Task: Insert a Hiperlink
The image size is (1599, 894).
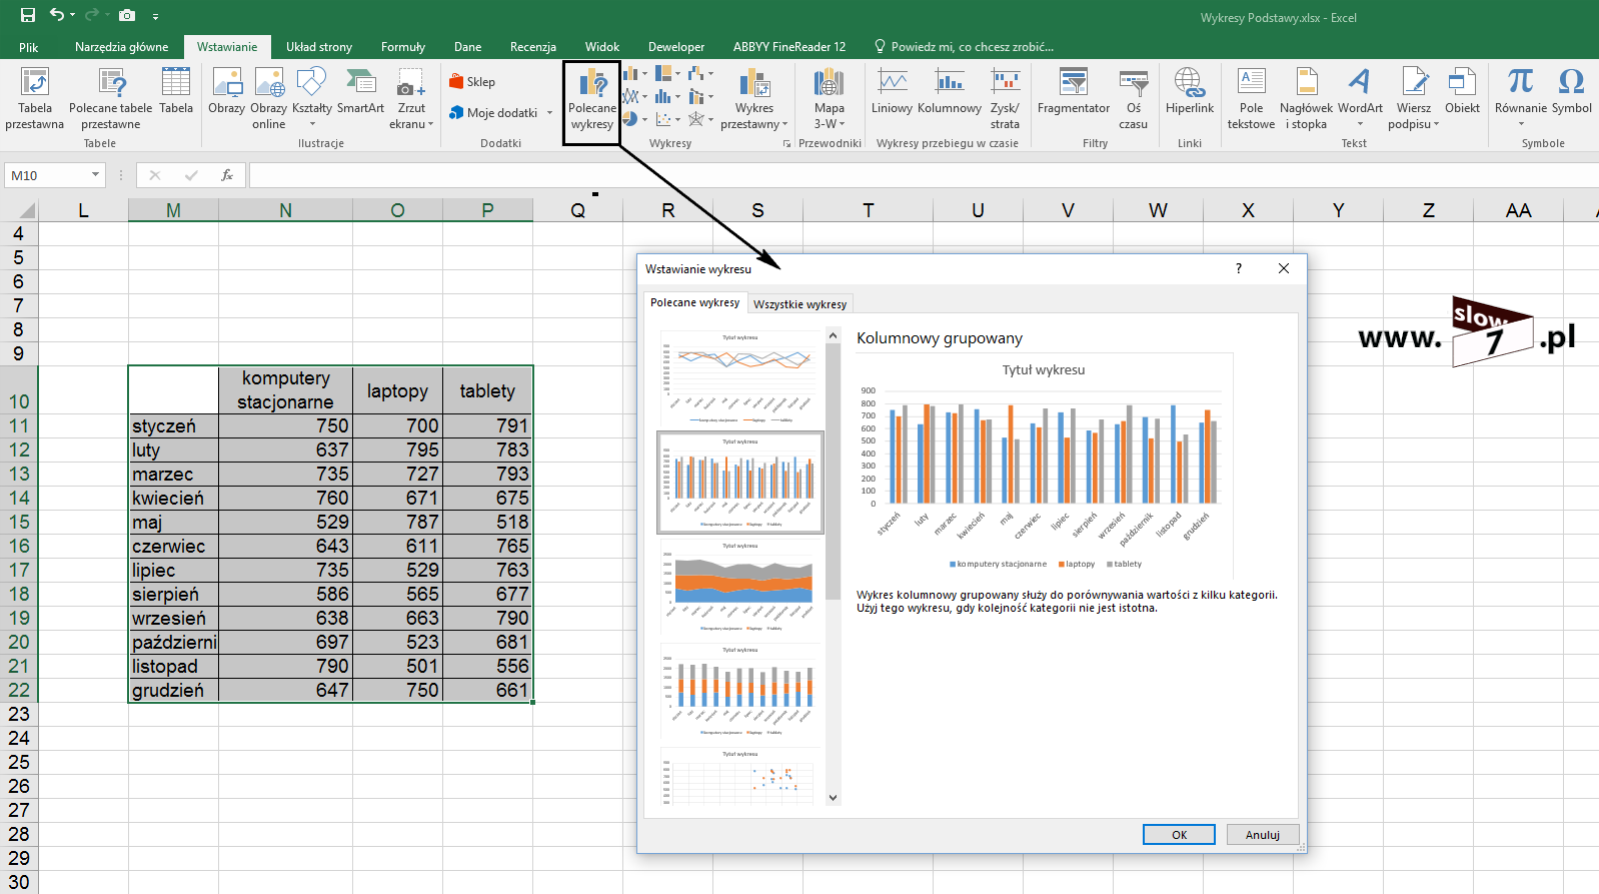Action: point(1189,91)
